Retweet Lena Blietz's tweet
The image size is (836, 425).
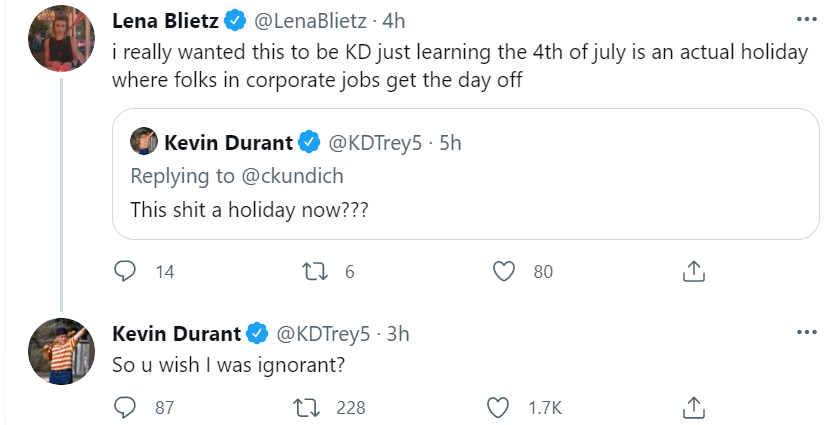[x=315, y=271]
